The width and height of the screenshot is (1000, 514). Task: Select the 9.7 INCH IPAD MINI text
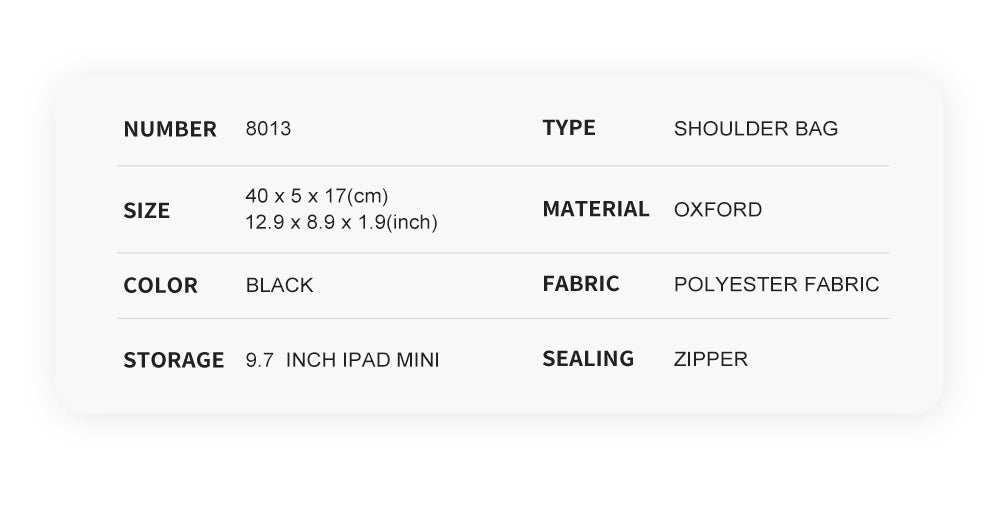pyautogui.click(x=342, y=360)
